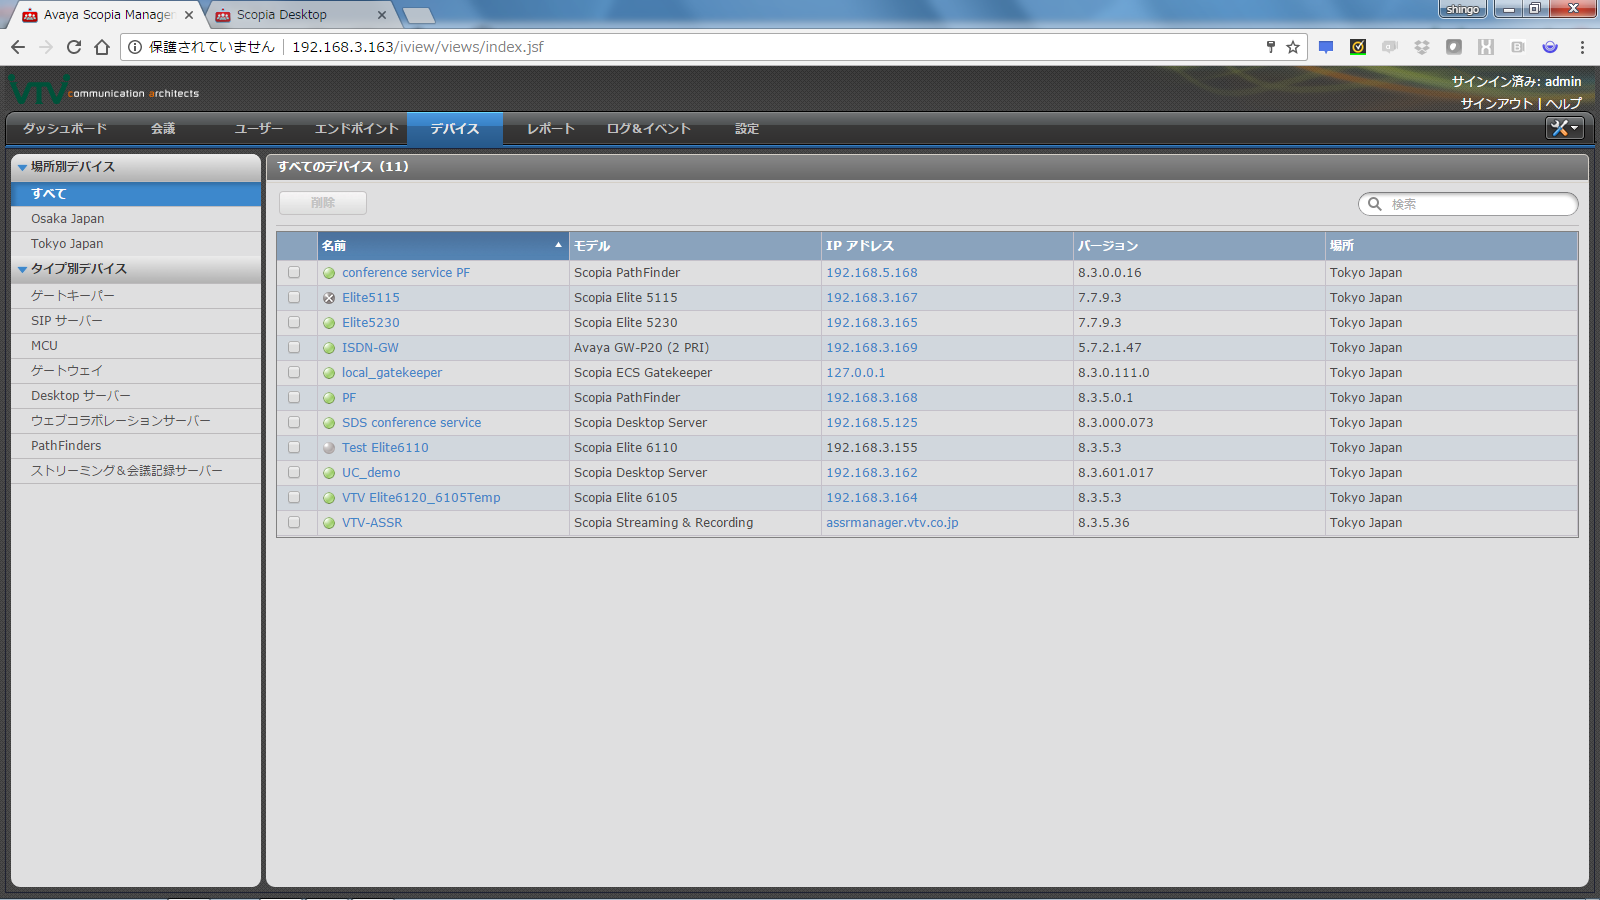Open the ログ&イベント tab

click(x=649, y=129)
